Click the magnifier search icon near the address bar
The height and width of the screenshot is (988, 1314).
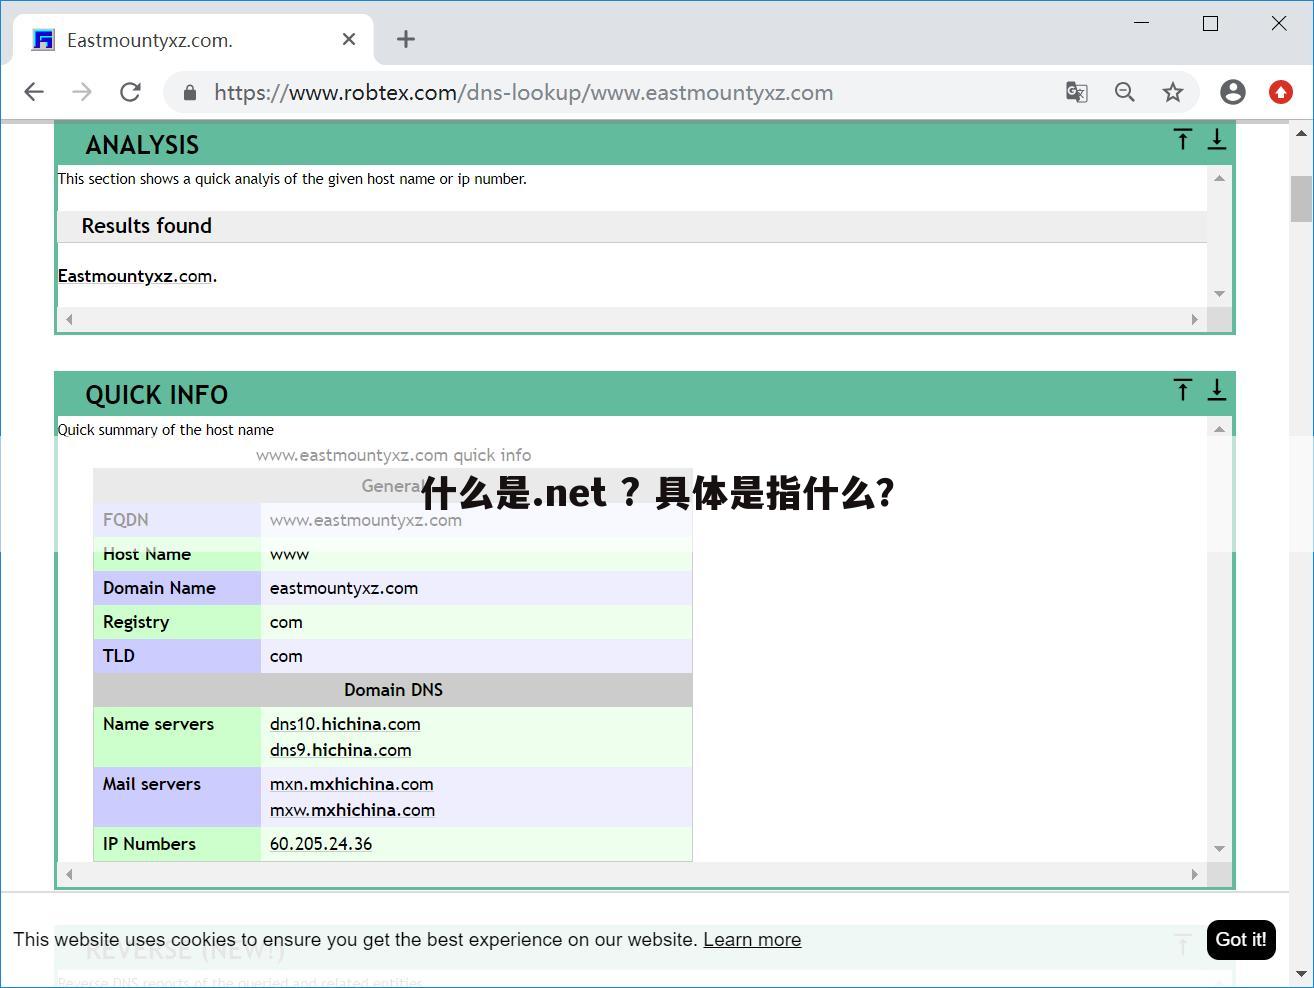click(x=1125, y=92)
